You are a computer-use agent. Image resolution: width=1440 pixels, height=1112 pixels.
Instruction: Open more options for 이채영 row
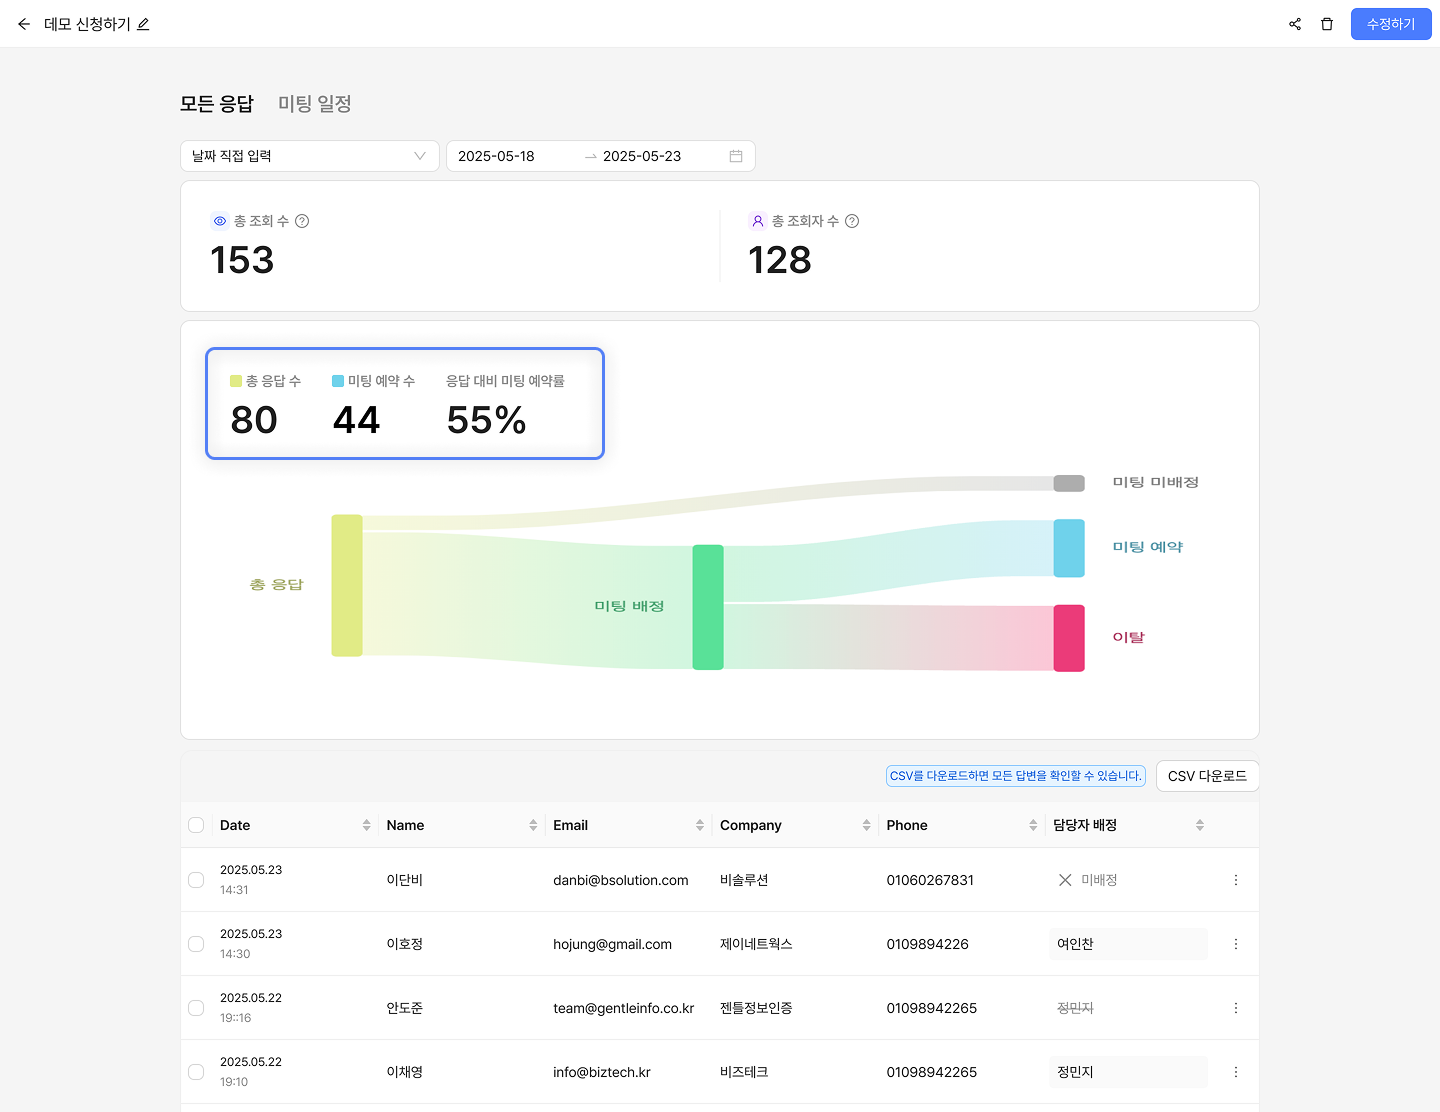coord(1236,1072)
